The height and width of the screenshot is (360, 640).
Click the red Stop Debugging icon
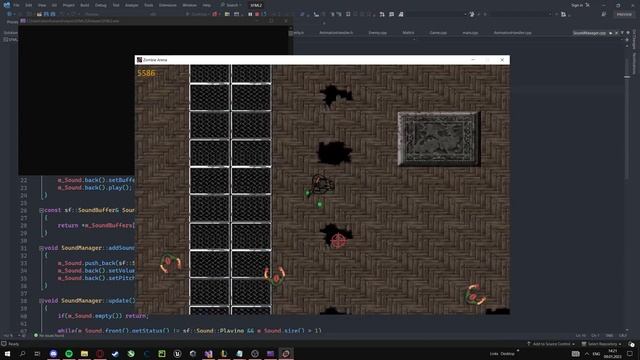tap(257, 14)
